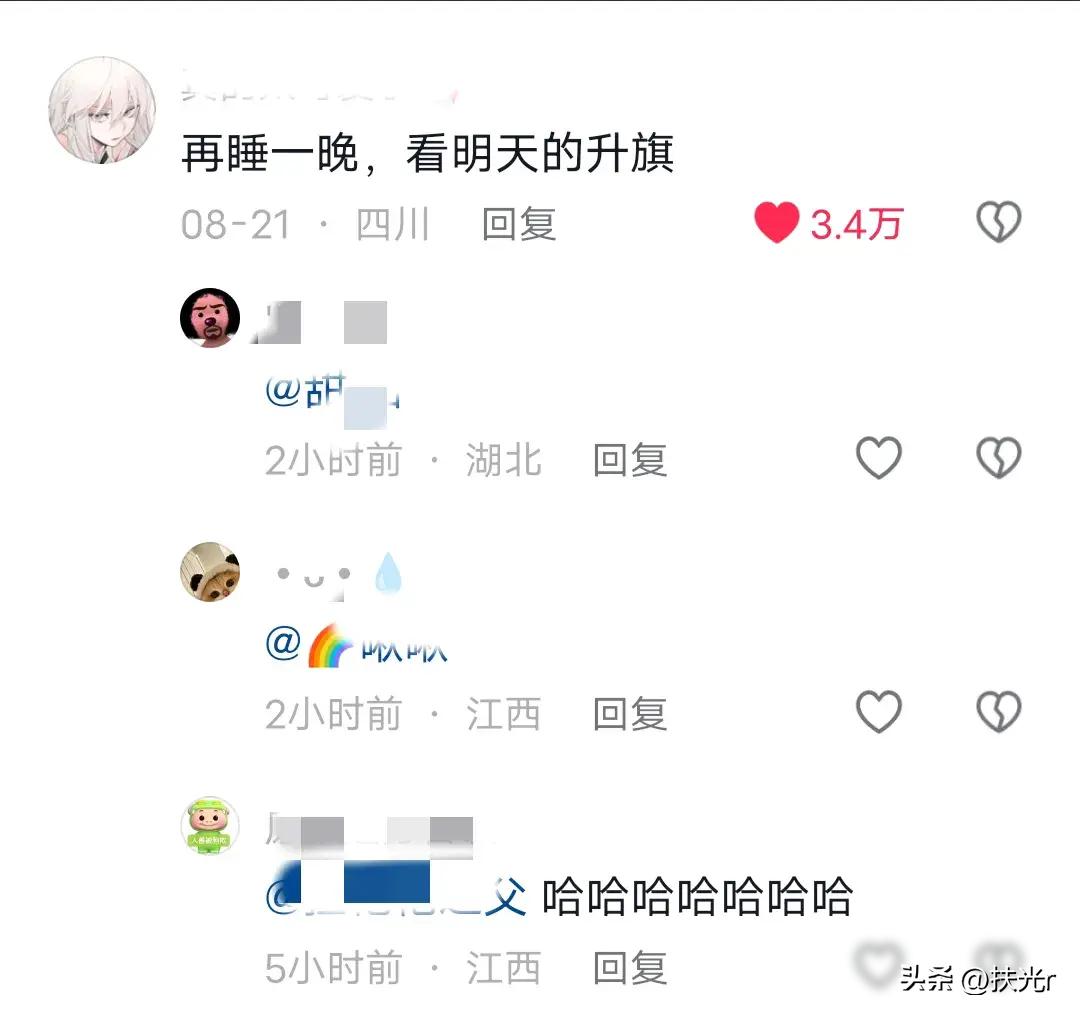Open the red-faced bearded avatar profile
Image resolution: width=1080 pixels, height=1017 pixels.
click(210, 317)
